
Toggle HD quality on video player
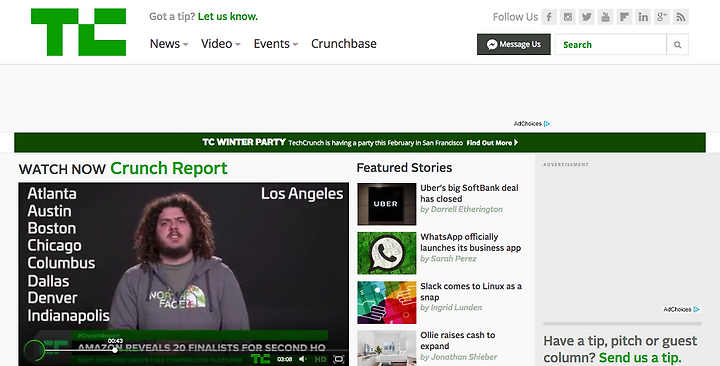coord(320,359)
